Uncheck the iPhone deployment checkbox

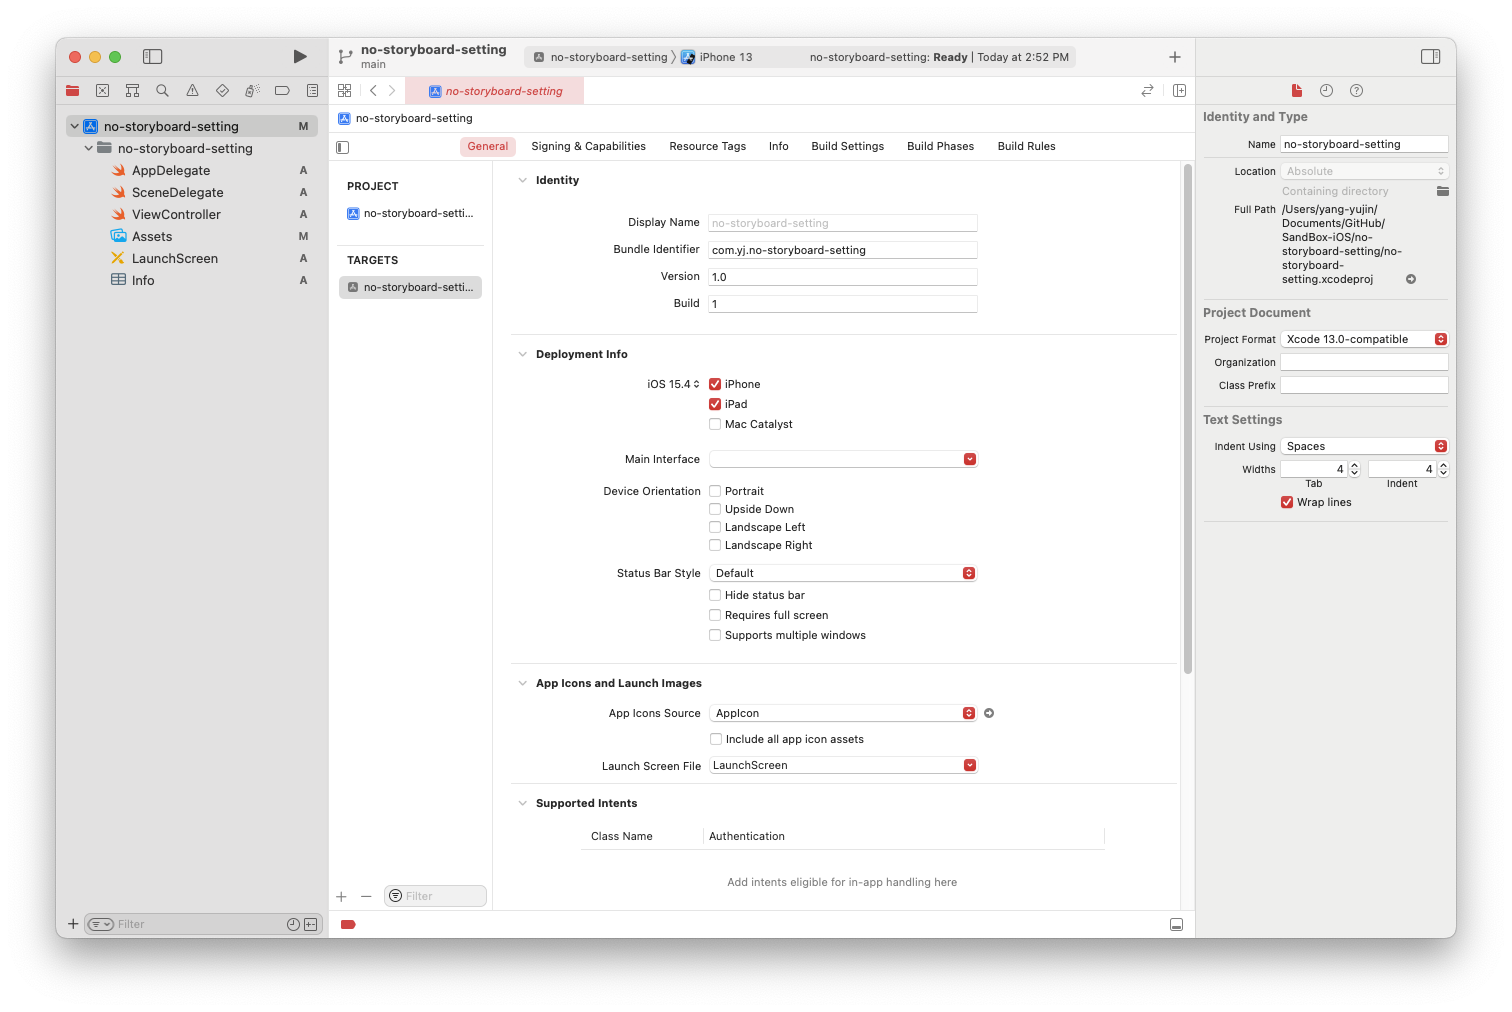click(715, 384)
